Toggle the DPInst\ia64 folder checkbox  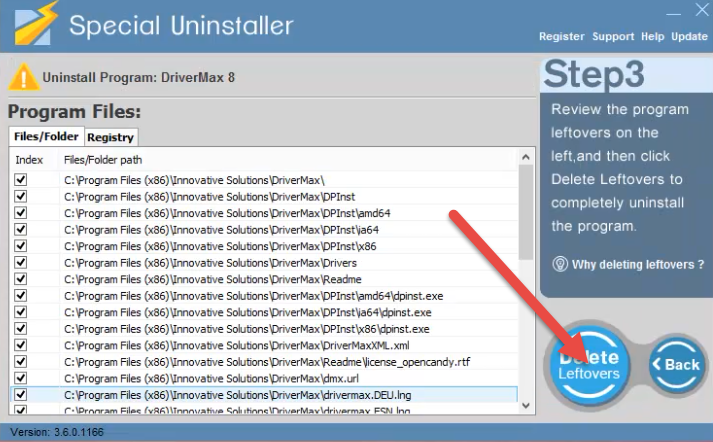(20, 229)
